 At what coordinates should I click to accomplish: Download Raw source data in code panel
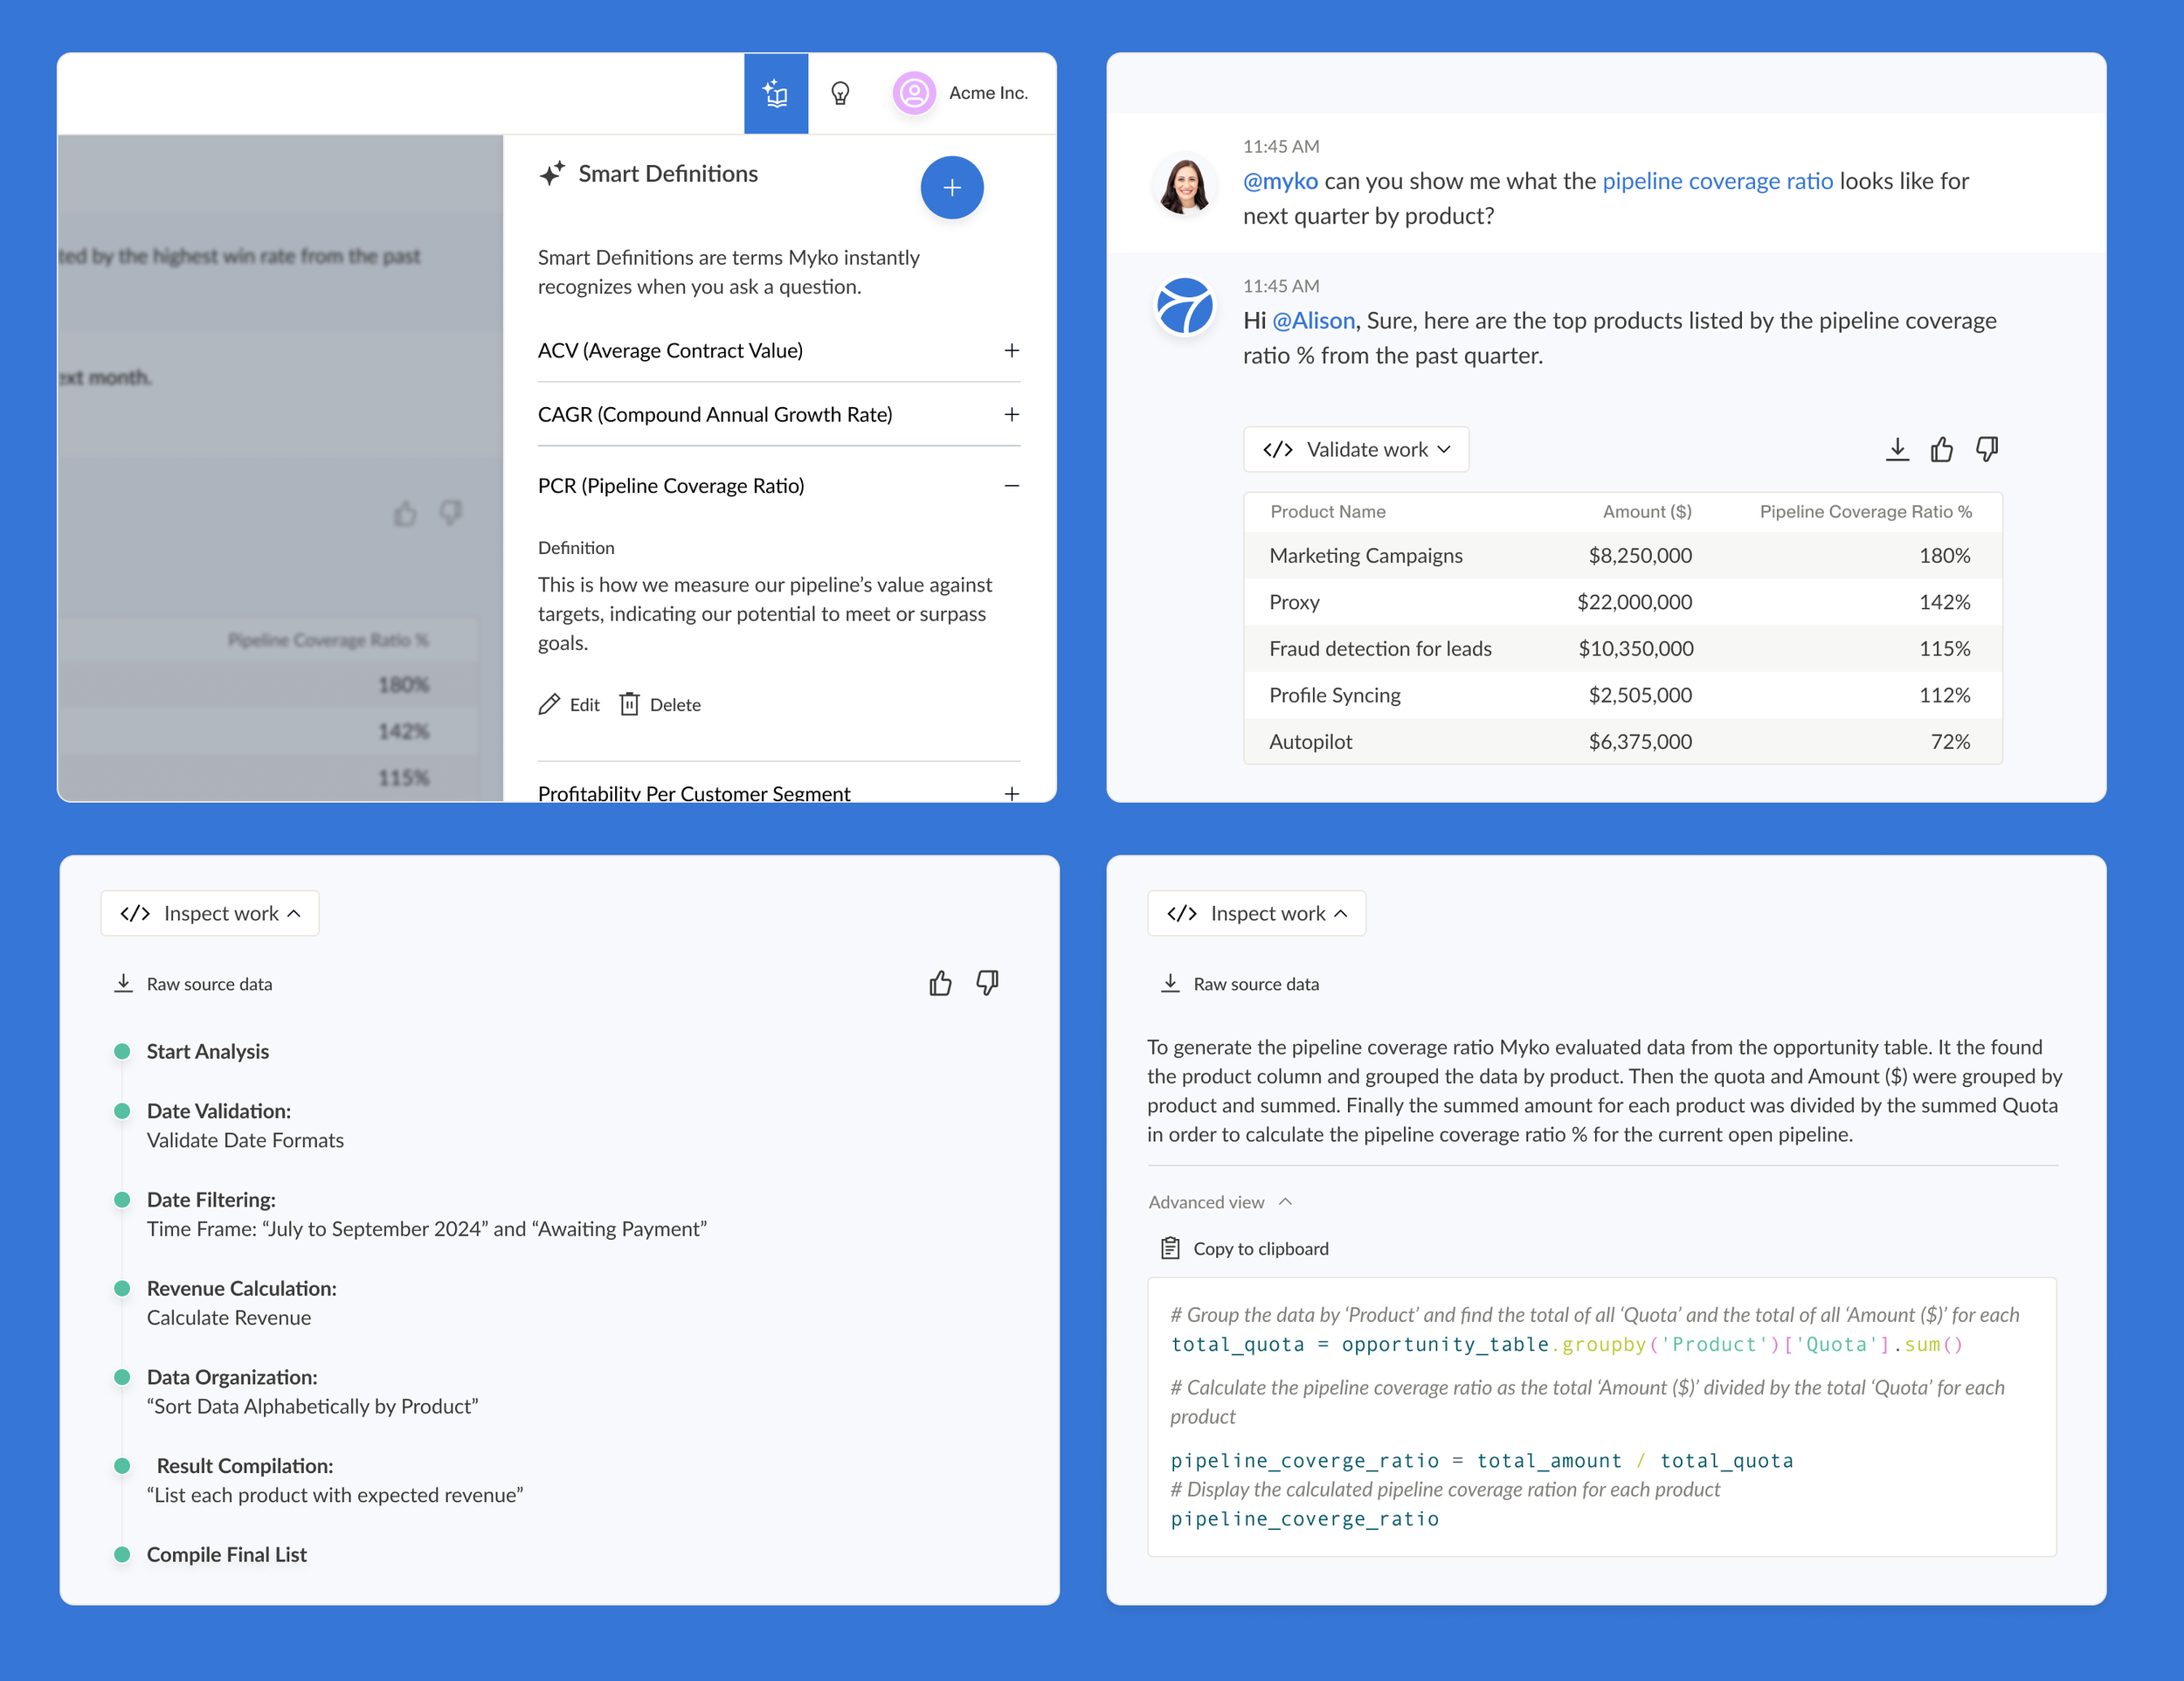coord(1240,984)
